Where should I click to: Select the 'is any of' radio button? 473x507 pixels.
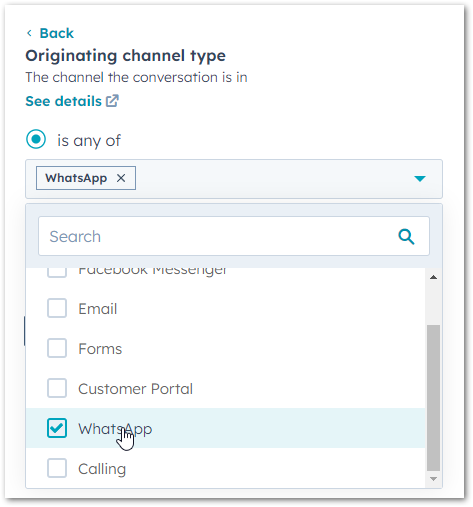tap(36, 139)
